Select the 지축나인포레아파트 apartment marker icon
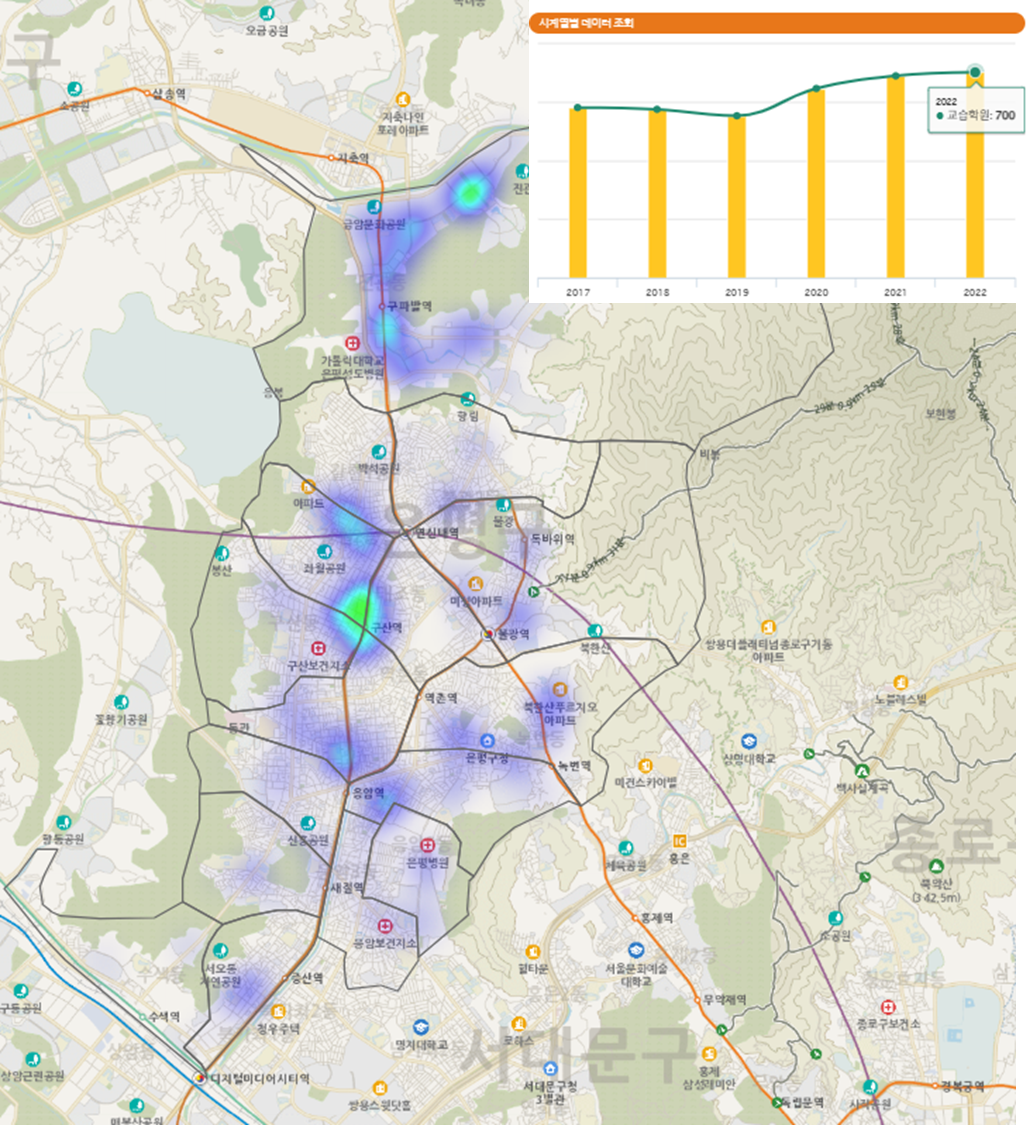This screenshot has width=1028, height=1125. [403, 99]
